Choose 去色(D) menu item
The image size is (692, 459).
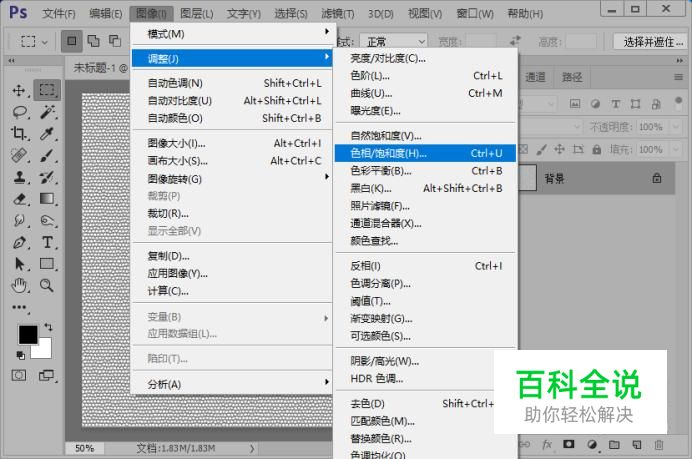[414, 403]
